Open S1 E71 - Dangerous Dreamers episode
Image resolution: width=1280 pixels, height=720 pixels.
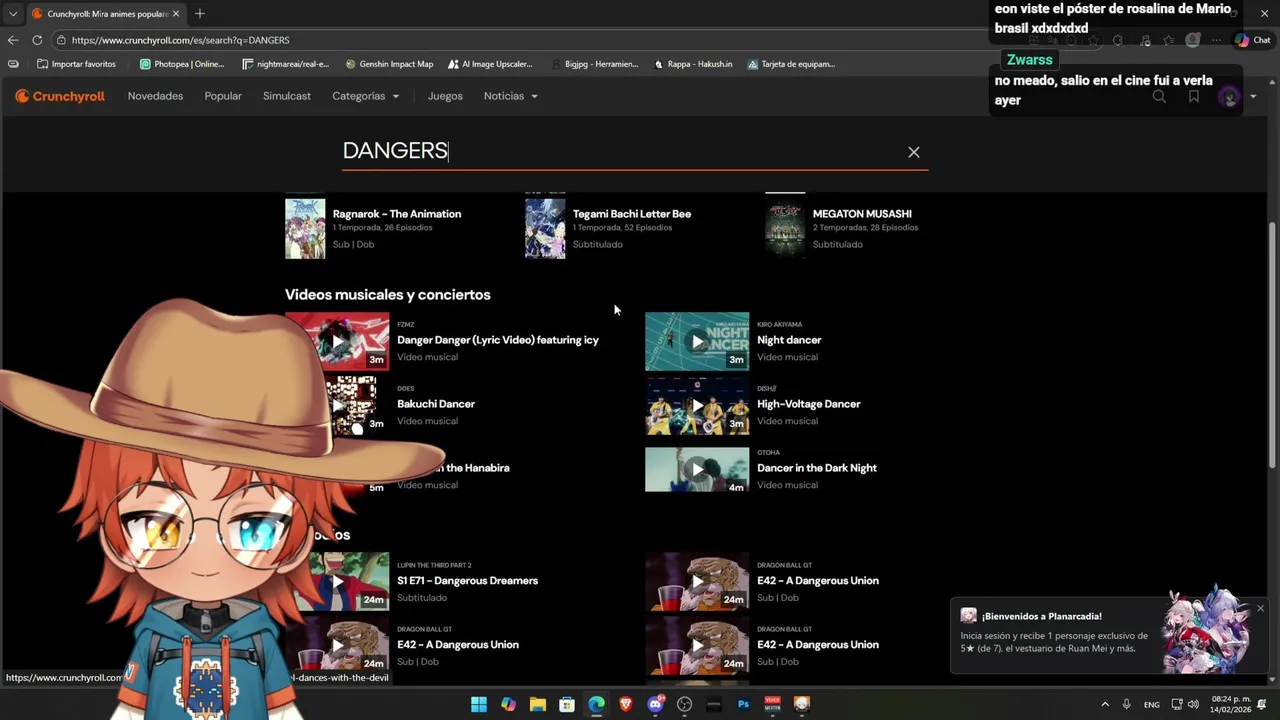pyautogui.click(x=467, y=581)
